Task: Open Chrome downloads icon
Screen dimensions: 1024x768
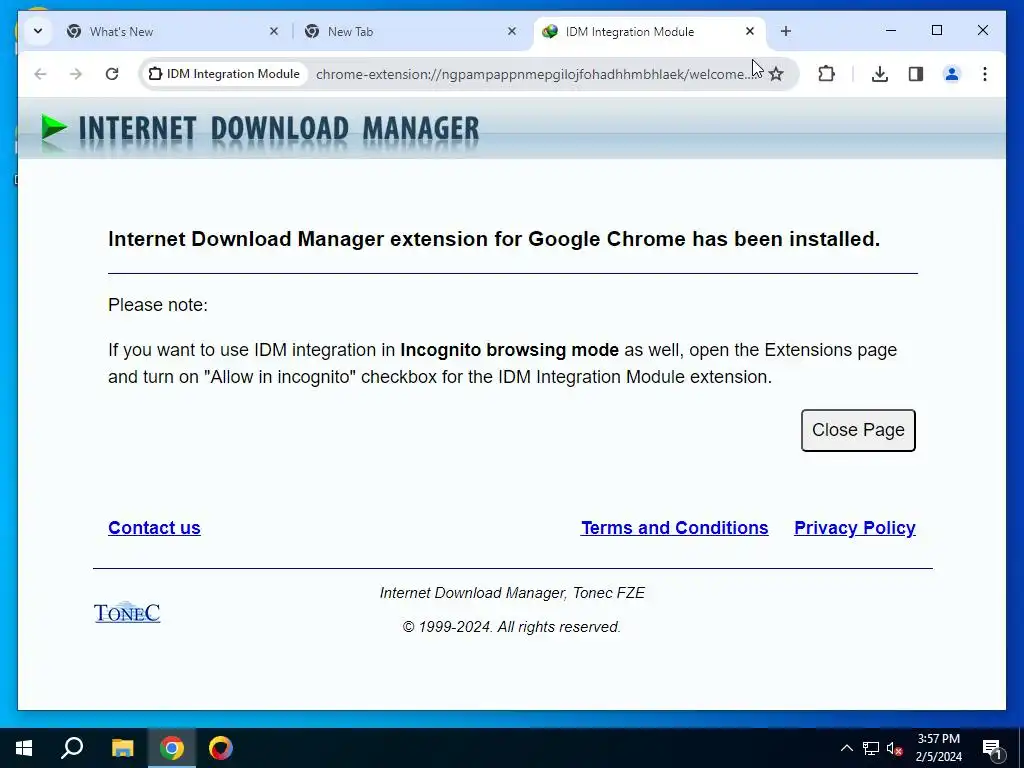Action: pyautogui.click(x=880, y=74)
